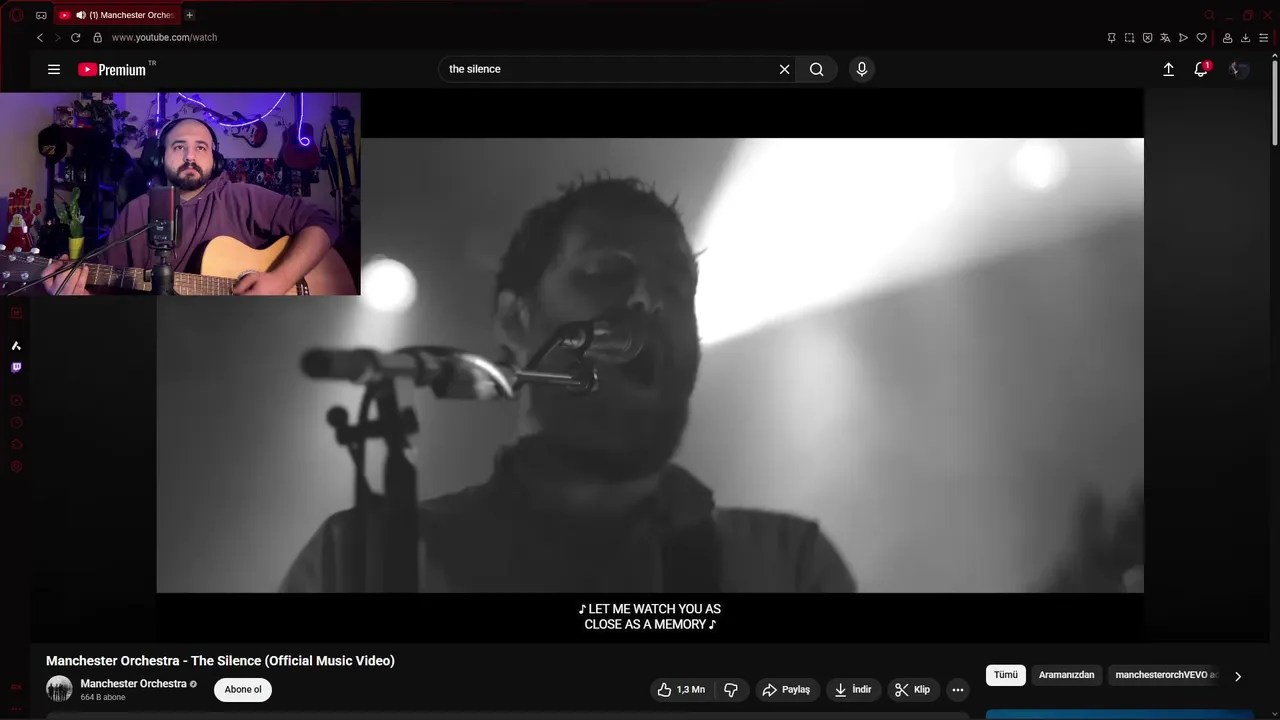Open the Manchester Orchestra channel name link

(x=133, y=684)
